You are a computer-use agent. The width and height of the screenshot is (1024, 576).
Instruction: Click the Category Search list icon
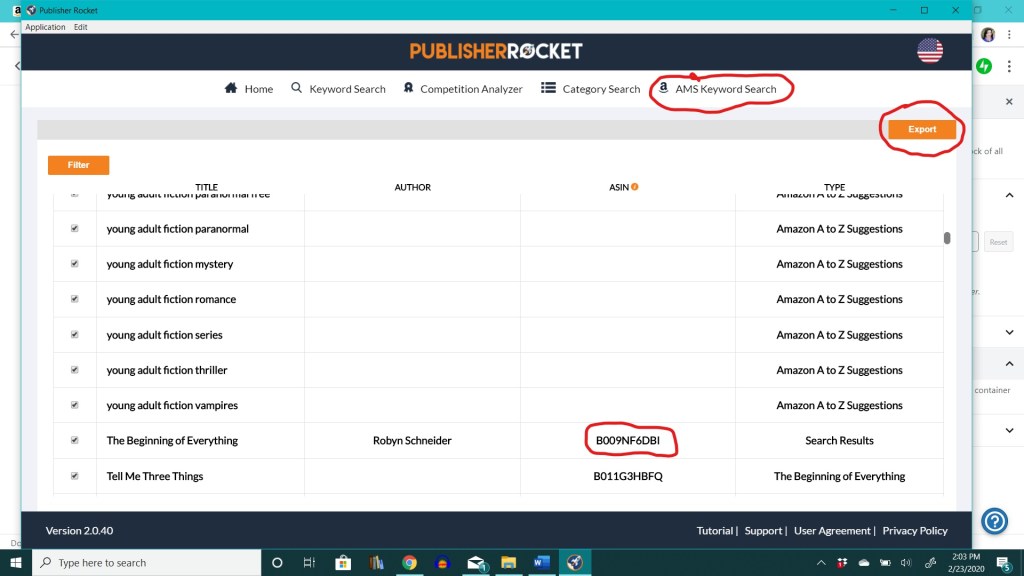[549, 88]
